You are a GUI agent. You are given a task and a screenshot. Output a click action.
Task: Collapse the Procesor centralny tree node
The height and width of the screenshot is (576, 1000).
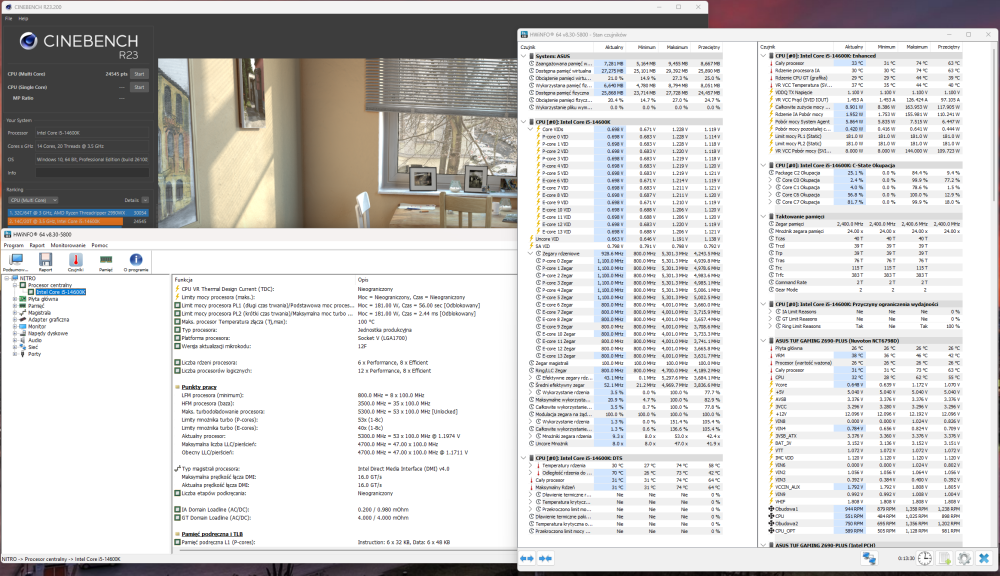click(14, 284)
